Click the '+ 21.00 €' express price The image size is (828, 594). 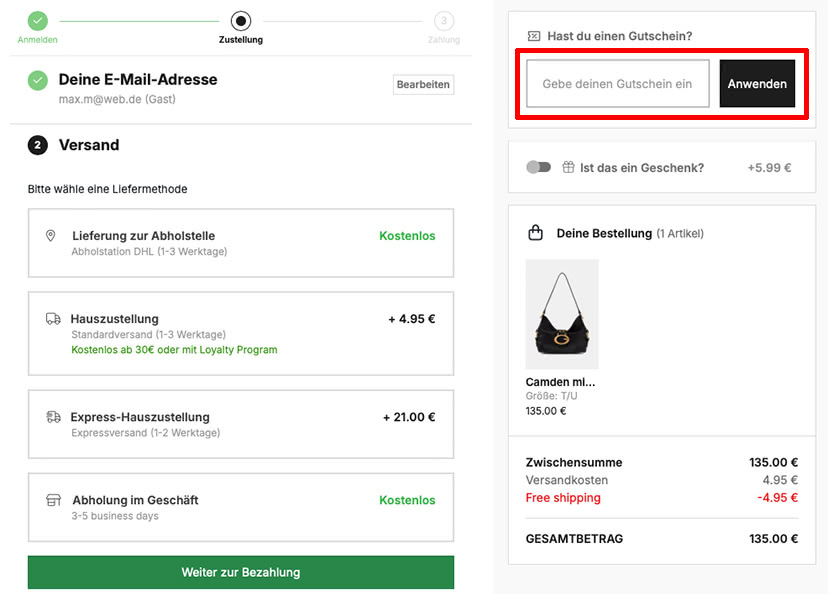409,417
